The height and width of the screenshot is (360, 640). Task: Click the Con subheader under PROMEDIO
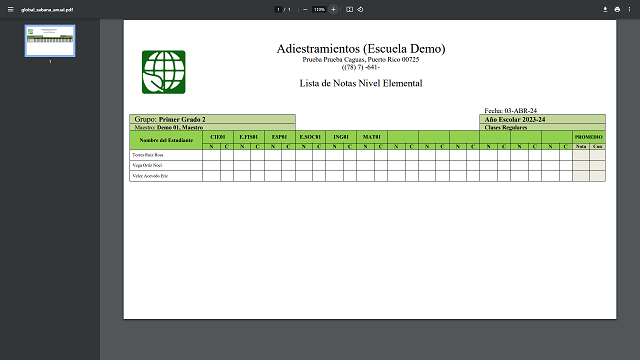598,146
